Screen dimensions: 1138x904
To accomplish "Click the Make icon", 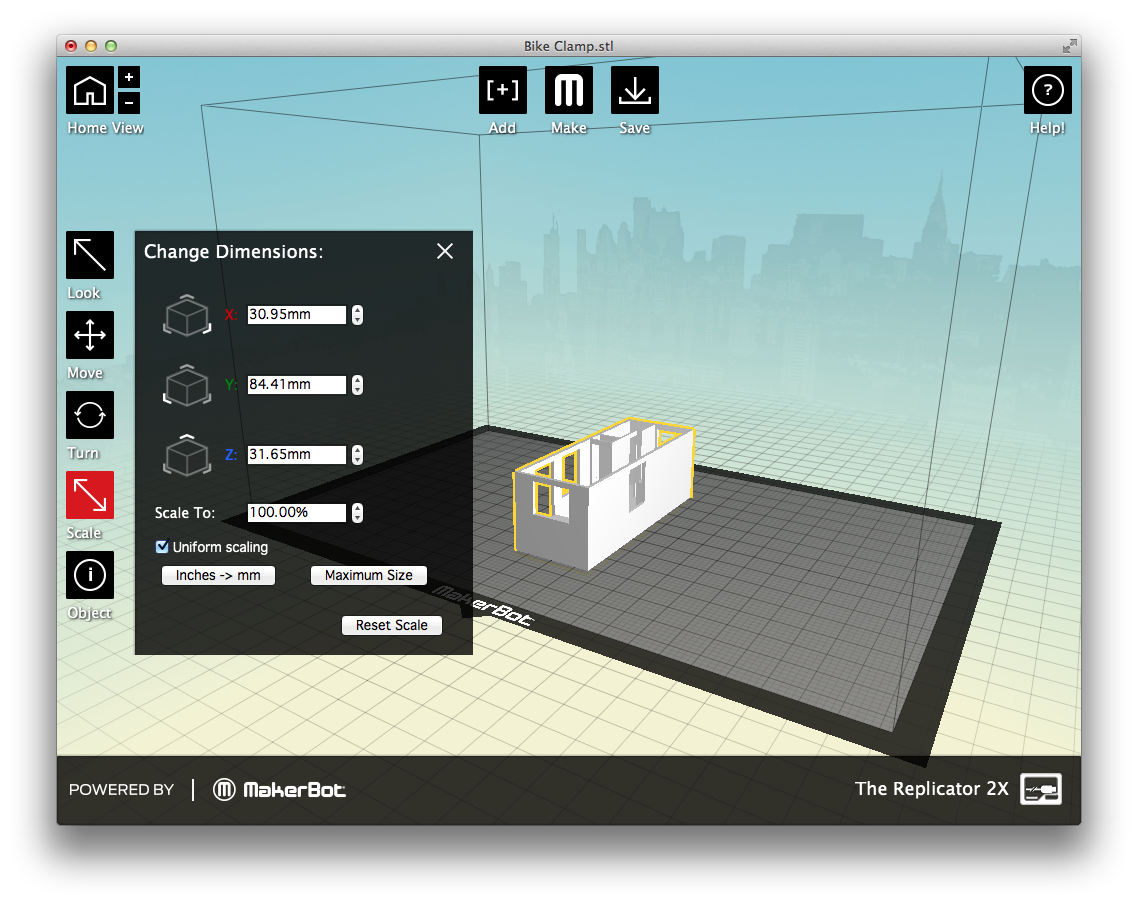I will pos(568,89).
